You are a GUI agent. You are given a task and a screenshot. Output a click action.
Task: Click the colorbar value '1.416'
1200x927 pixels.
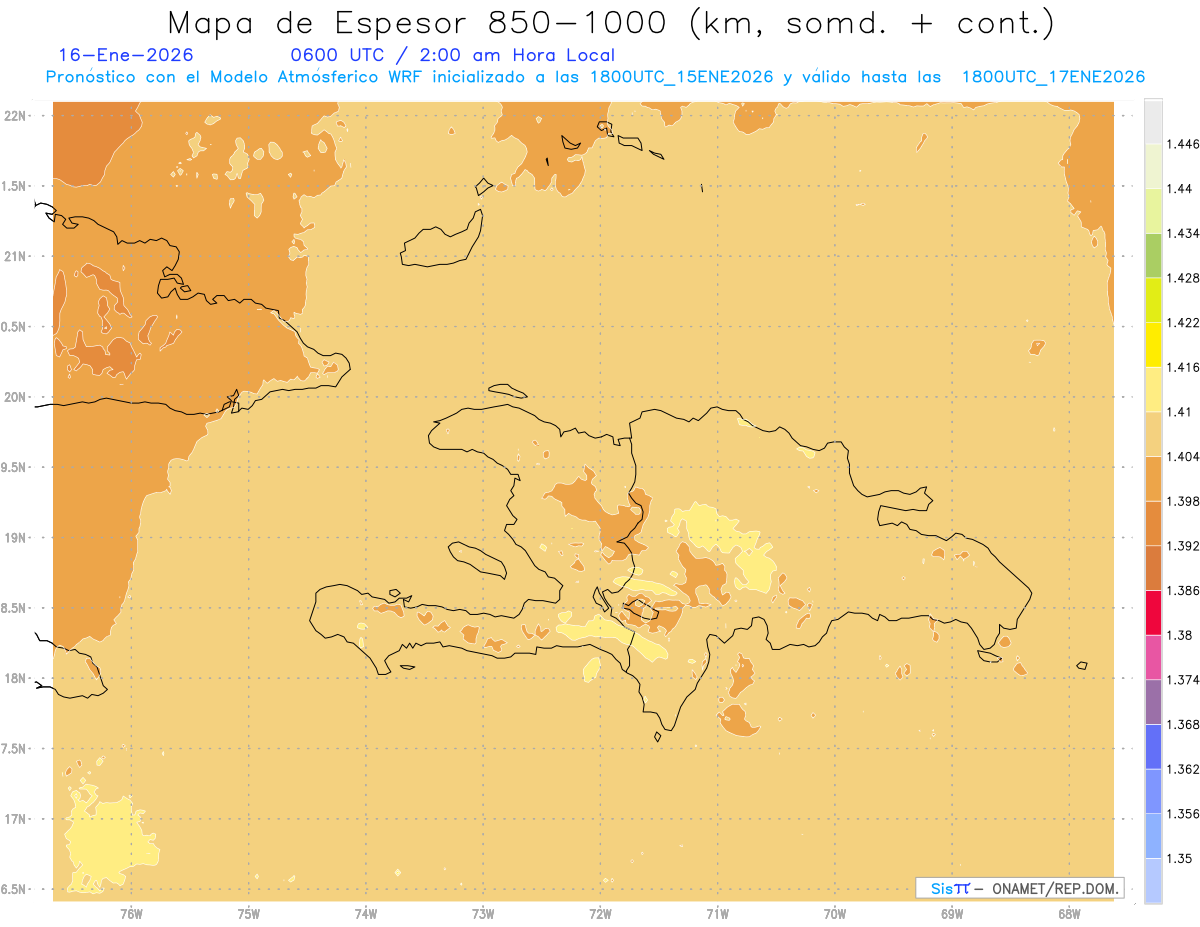coord(1183,367)
